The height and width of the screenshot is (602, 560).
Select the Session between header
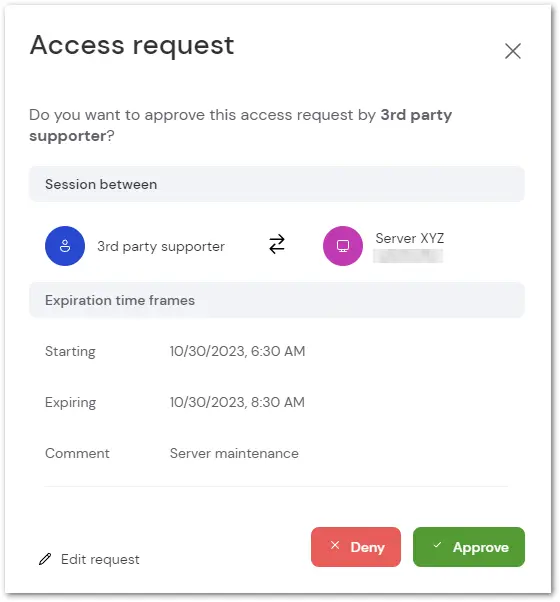pyautogui.click(x=277, y=184)
